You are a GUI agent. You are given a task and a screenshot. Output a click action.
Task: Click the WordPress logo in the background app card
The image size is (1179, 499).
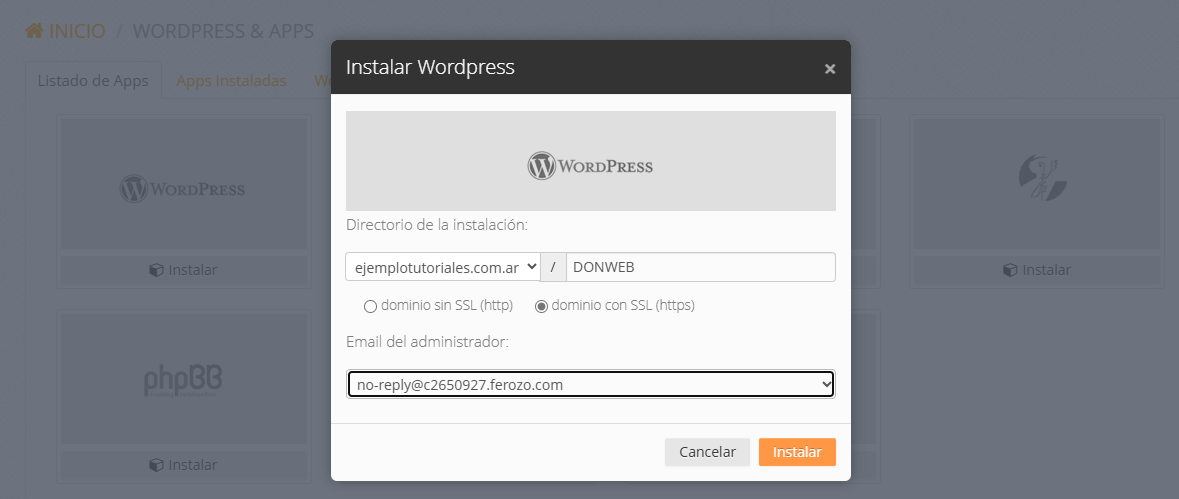(x=182, y=188)
